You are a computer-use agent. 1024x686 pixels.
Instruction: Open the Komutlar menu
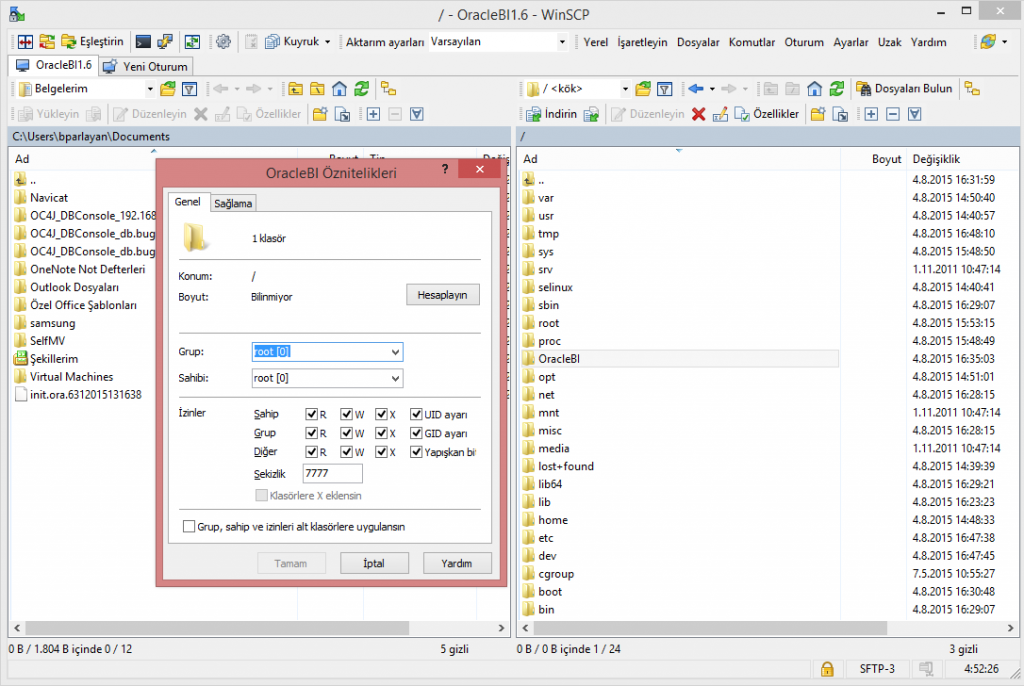752,42
